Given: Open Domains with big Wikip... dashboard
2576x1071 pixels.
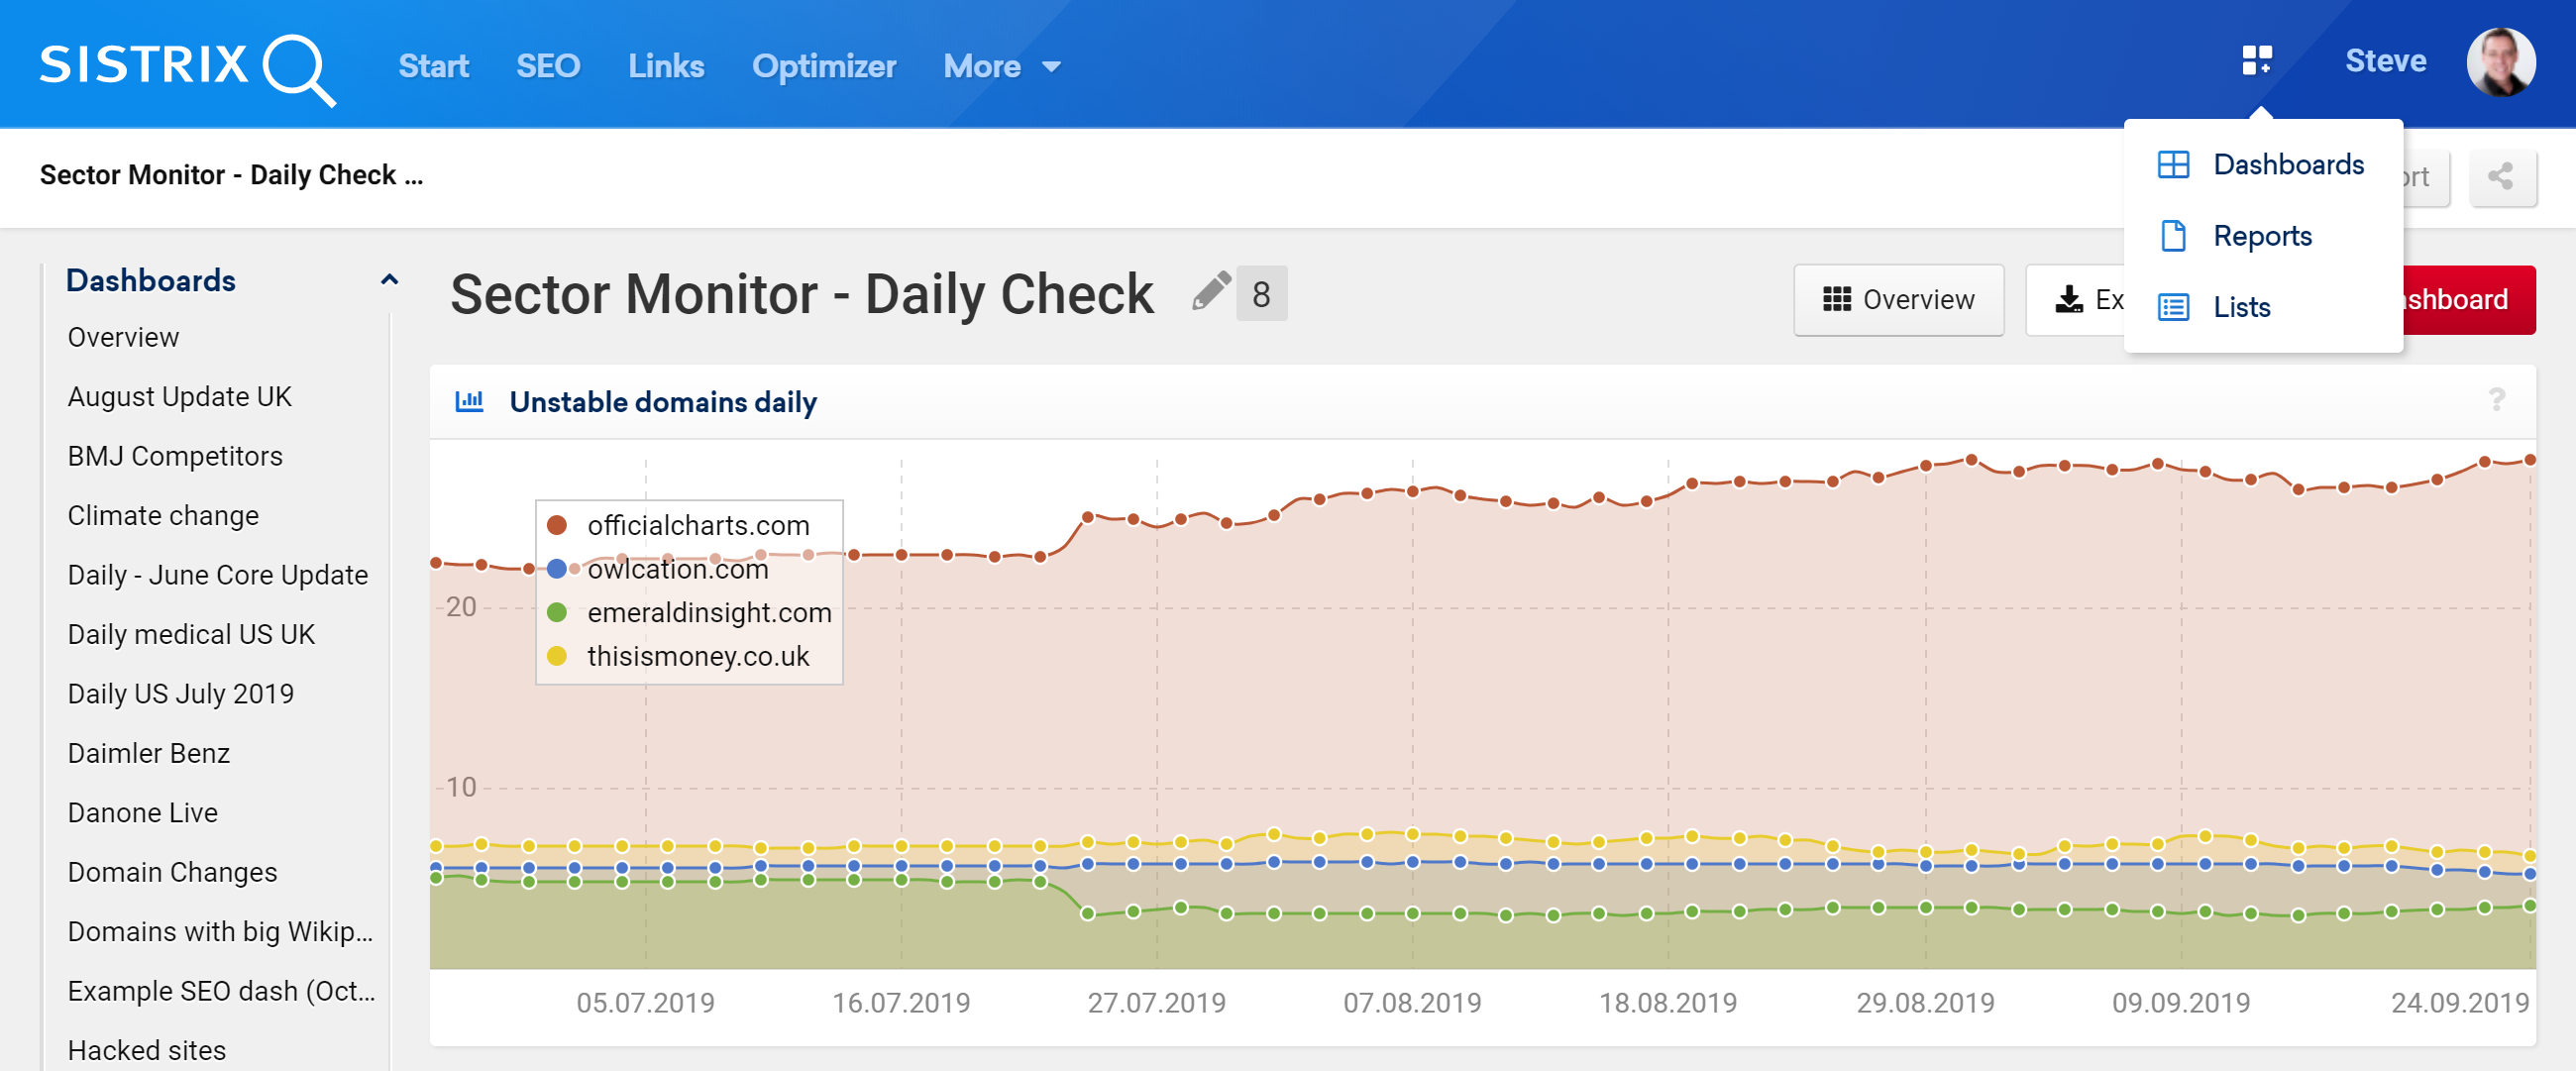Looking at the screenshot, I should click(220, 931).
